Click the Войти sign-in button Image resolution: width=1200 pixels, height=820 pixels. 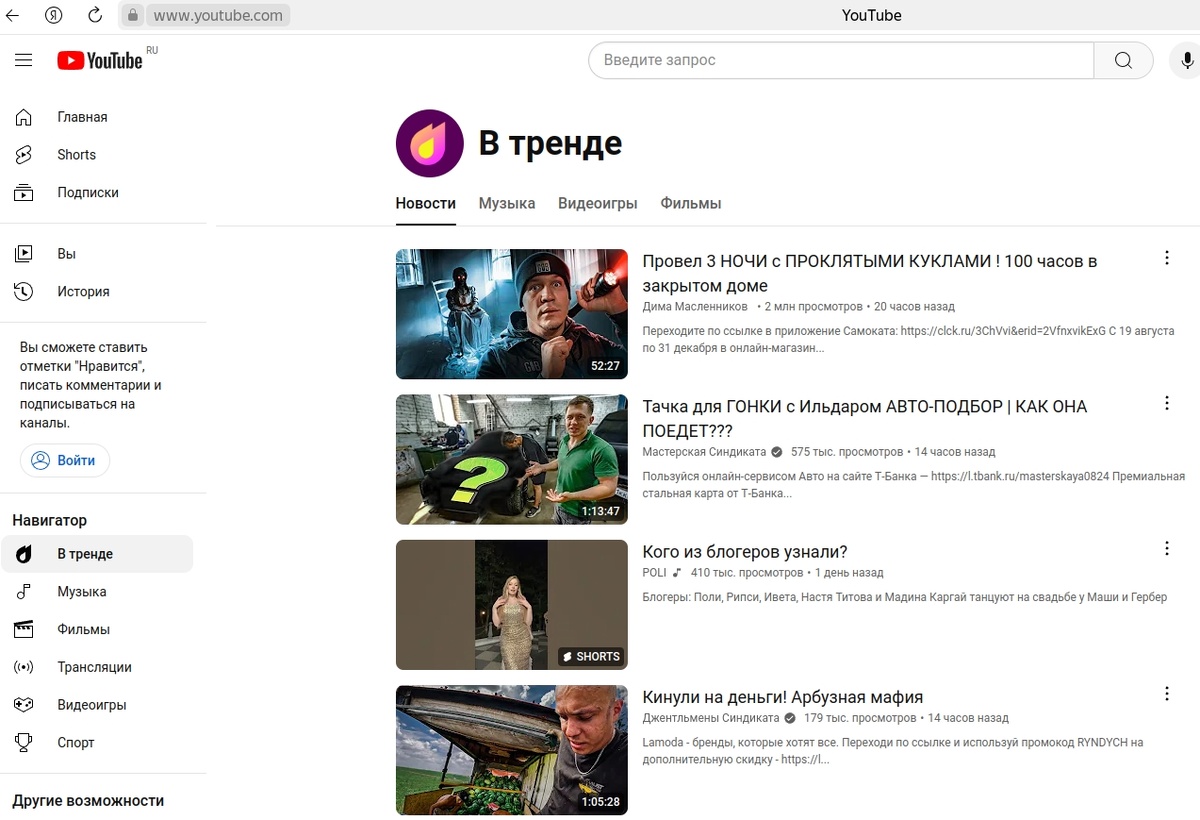point(65,461)
